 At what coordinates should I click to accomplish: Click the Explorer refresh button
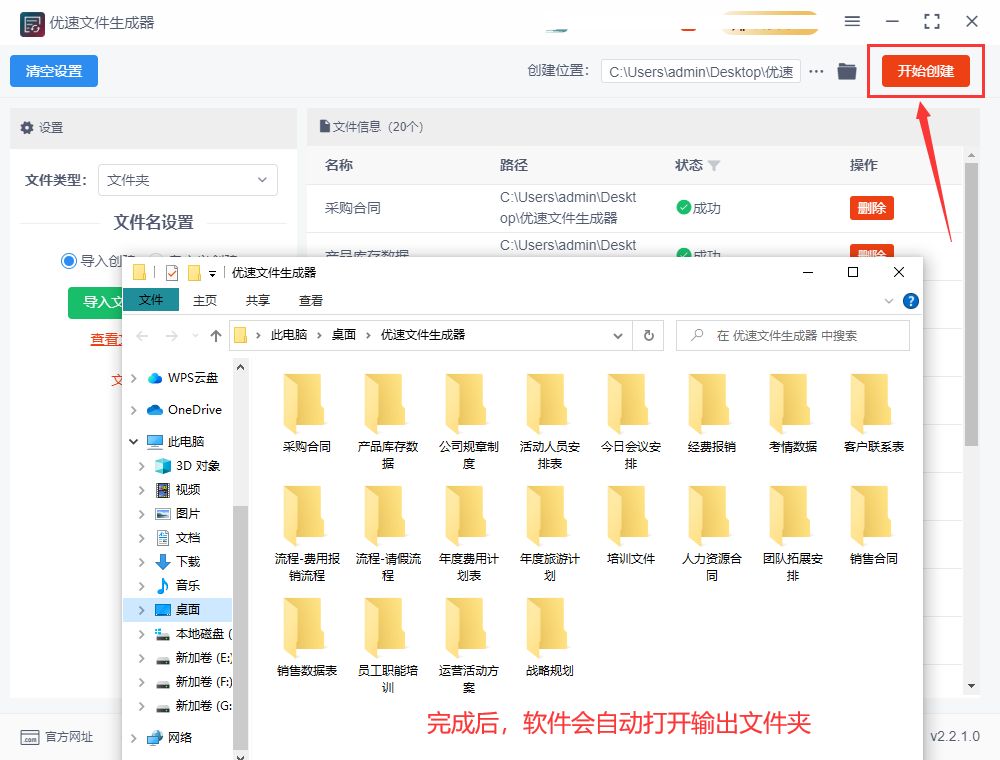pyautogui.click(x=648, y=335)
